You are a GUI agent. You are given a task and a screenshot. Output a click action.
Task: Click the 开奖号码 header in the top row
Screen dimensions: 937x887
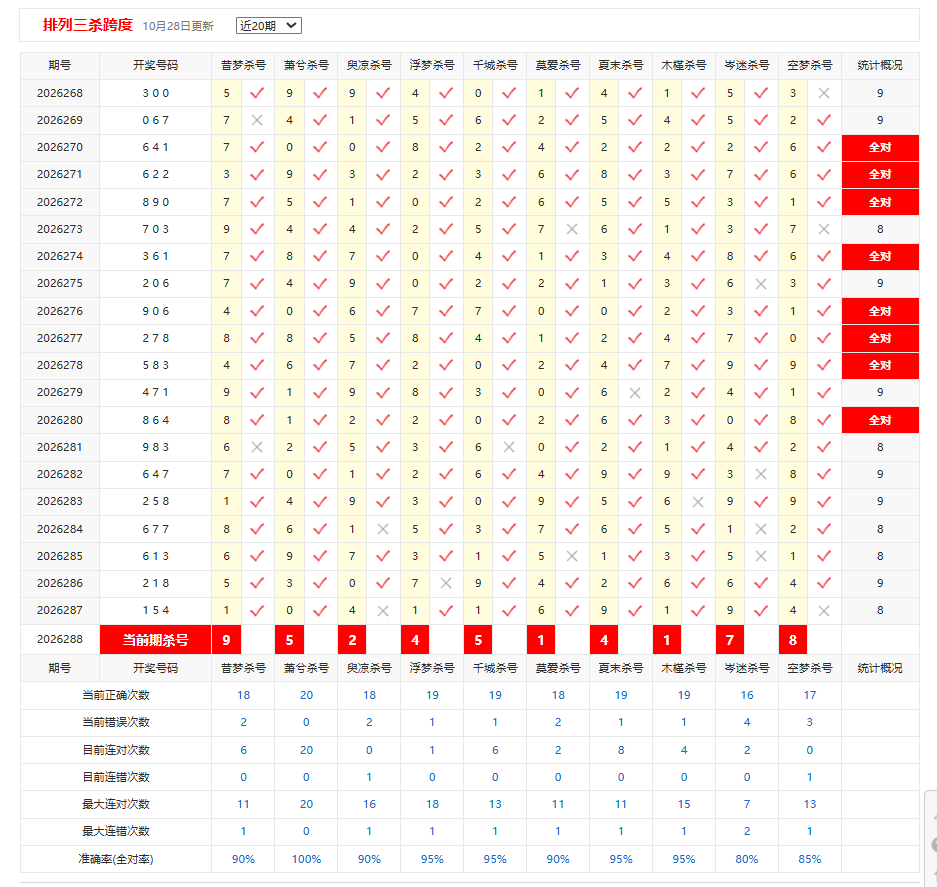[155, 65]
